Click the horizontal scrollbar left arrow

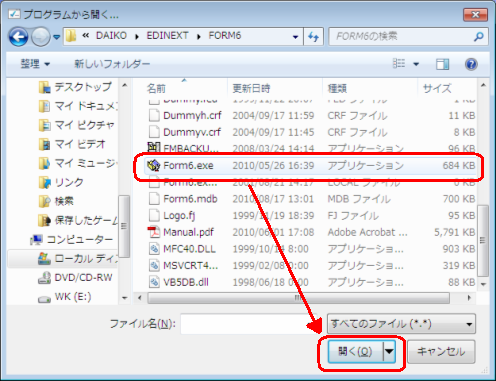(140, 298)
